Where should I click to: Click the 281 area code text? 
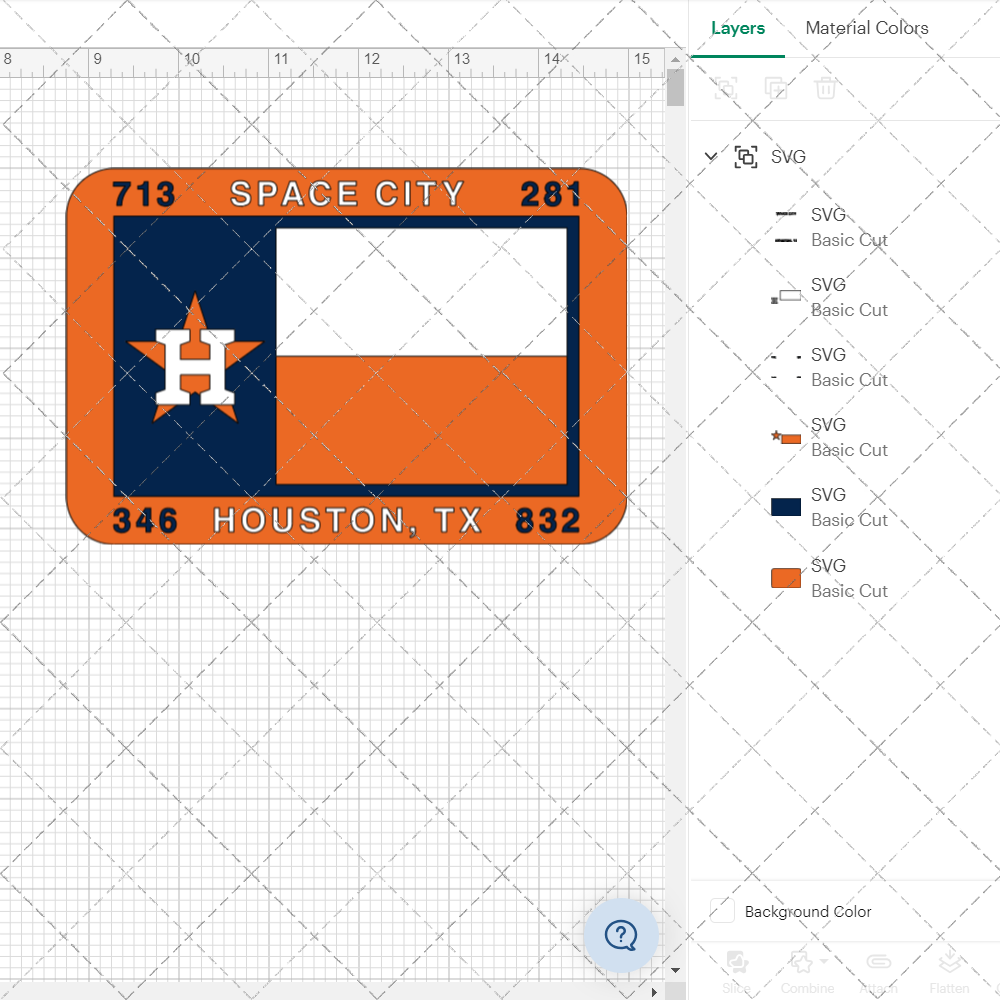pos(550,194)
